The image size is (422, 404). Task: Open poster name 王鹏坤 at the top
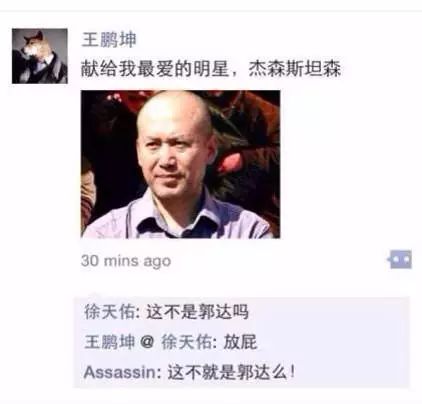pos(109,40)
